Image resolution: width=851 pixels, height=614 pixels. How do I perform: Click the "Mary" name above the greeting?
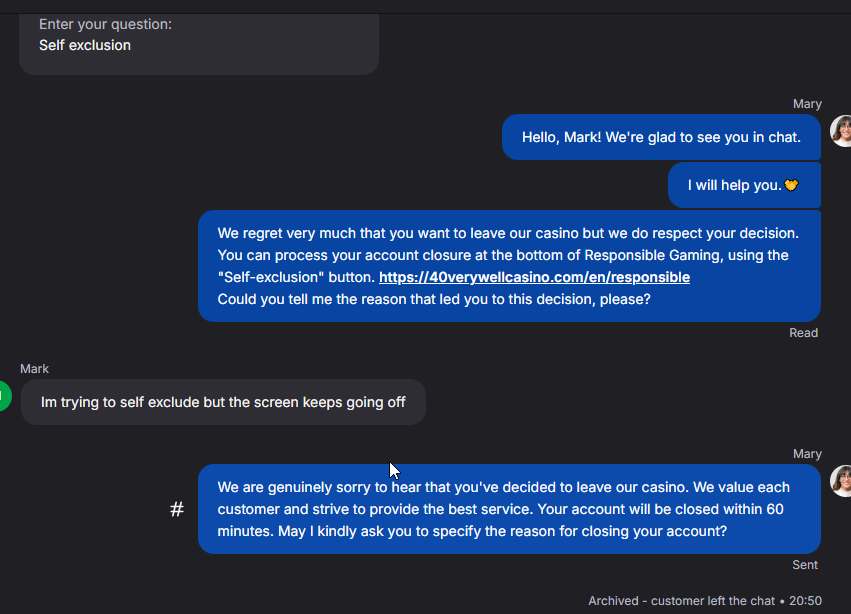click(x=807, y=104)
